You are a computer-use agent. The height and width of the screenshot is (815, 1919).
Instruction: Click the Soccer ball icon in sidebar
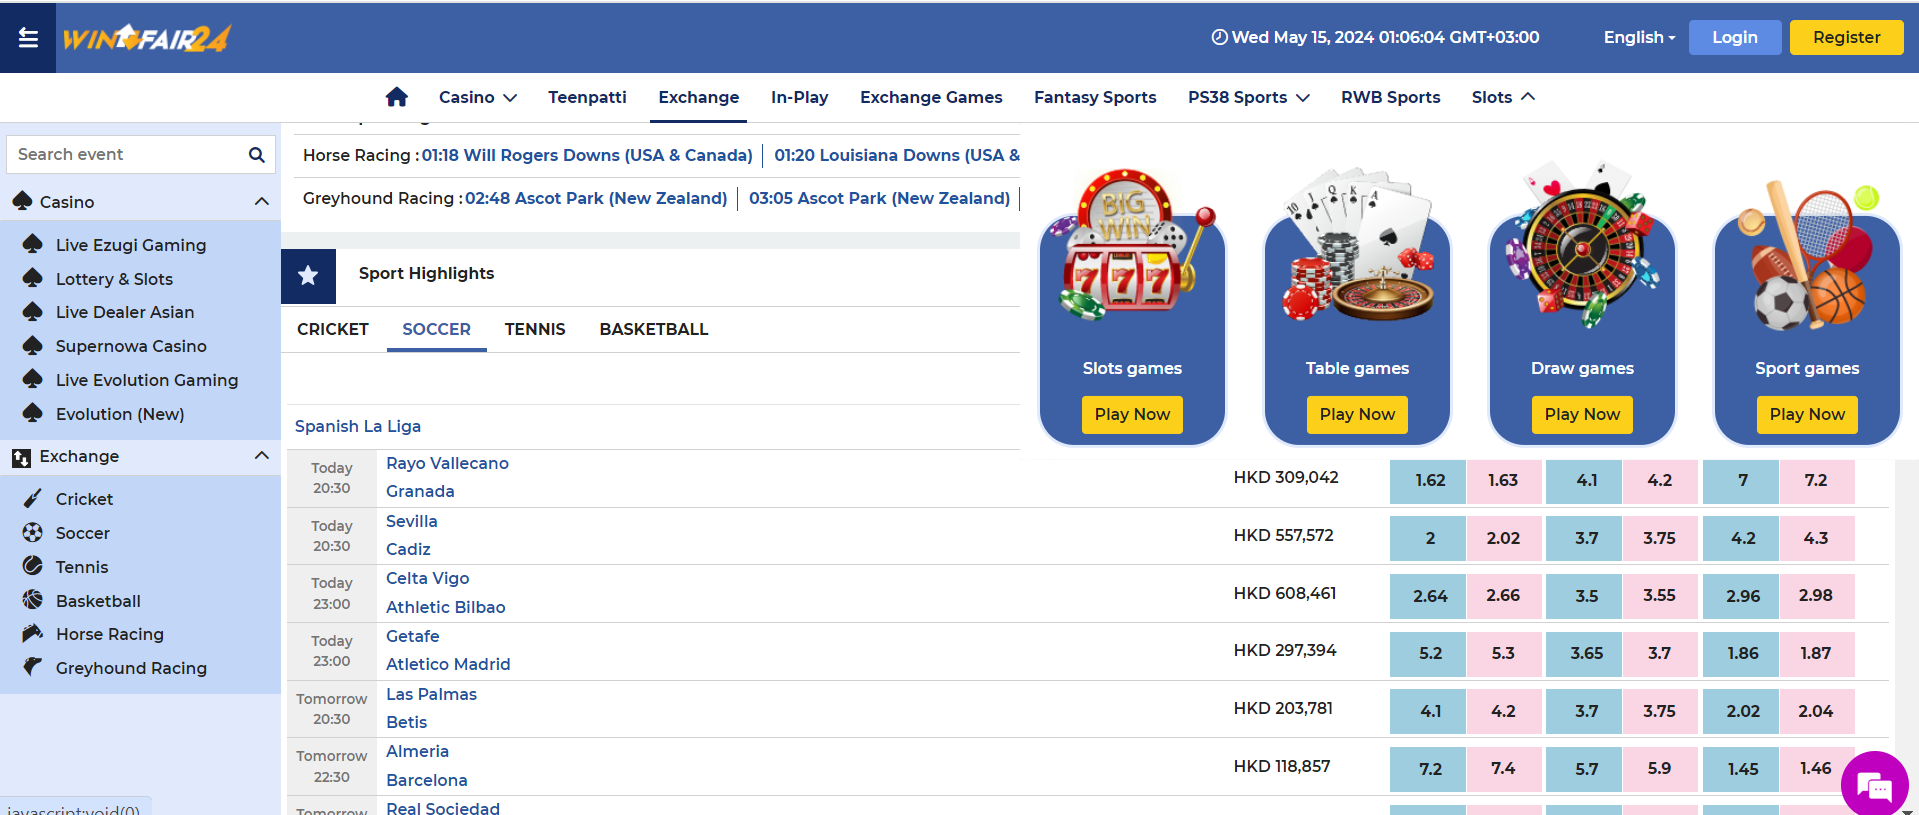pos(33,532)
